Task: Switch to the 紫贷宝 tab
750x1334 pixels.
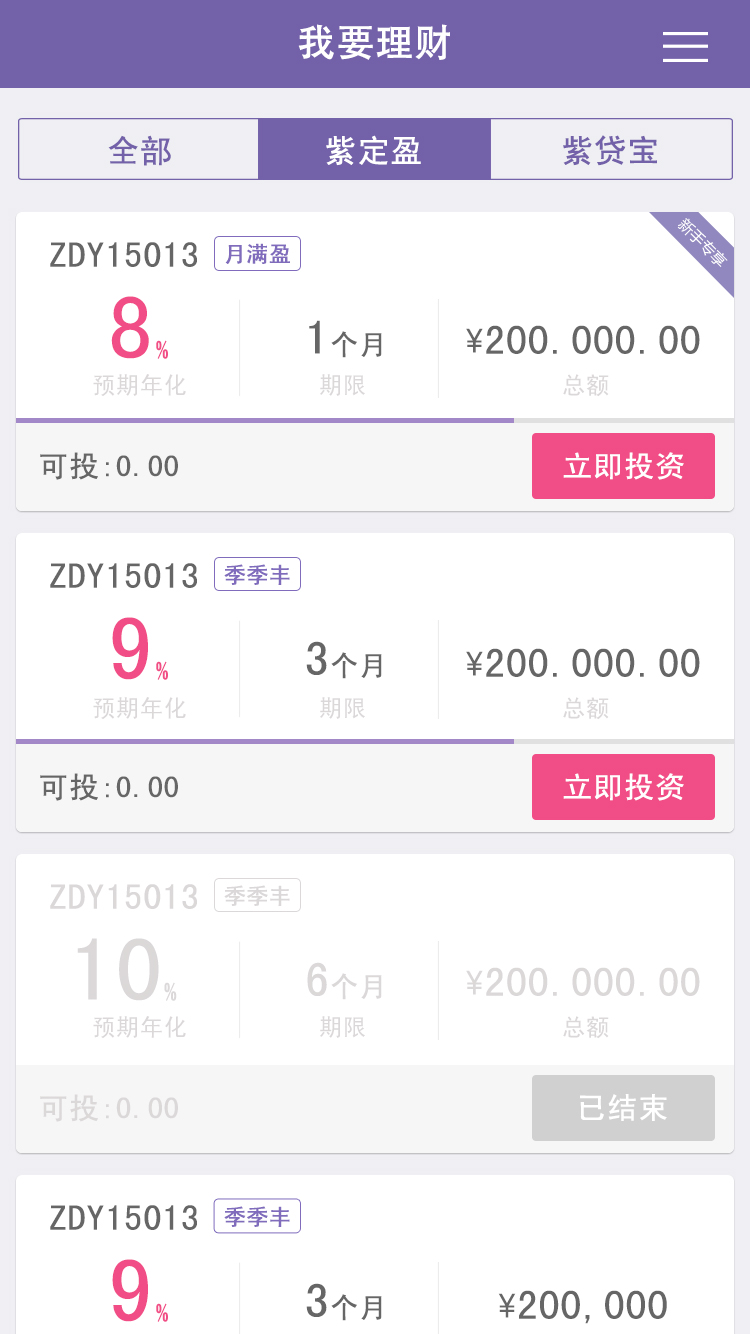Action: click(x=611, y=150)
